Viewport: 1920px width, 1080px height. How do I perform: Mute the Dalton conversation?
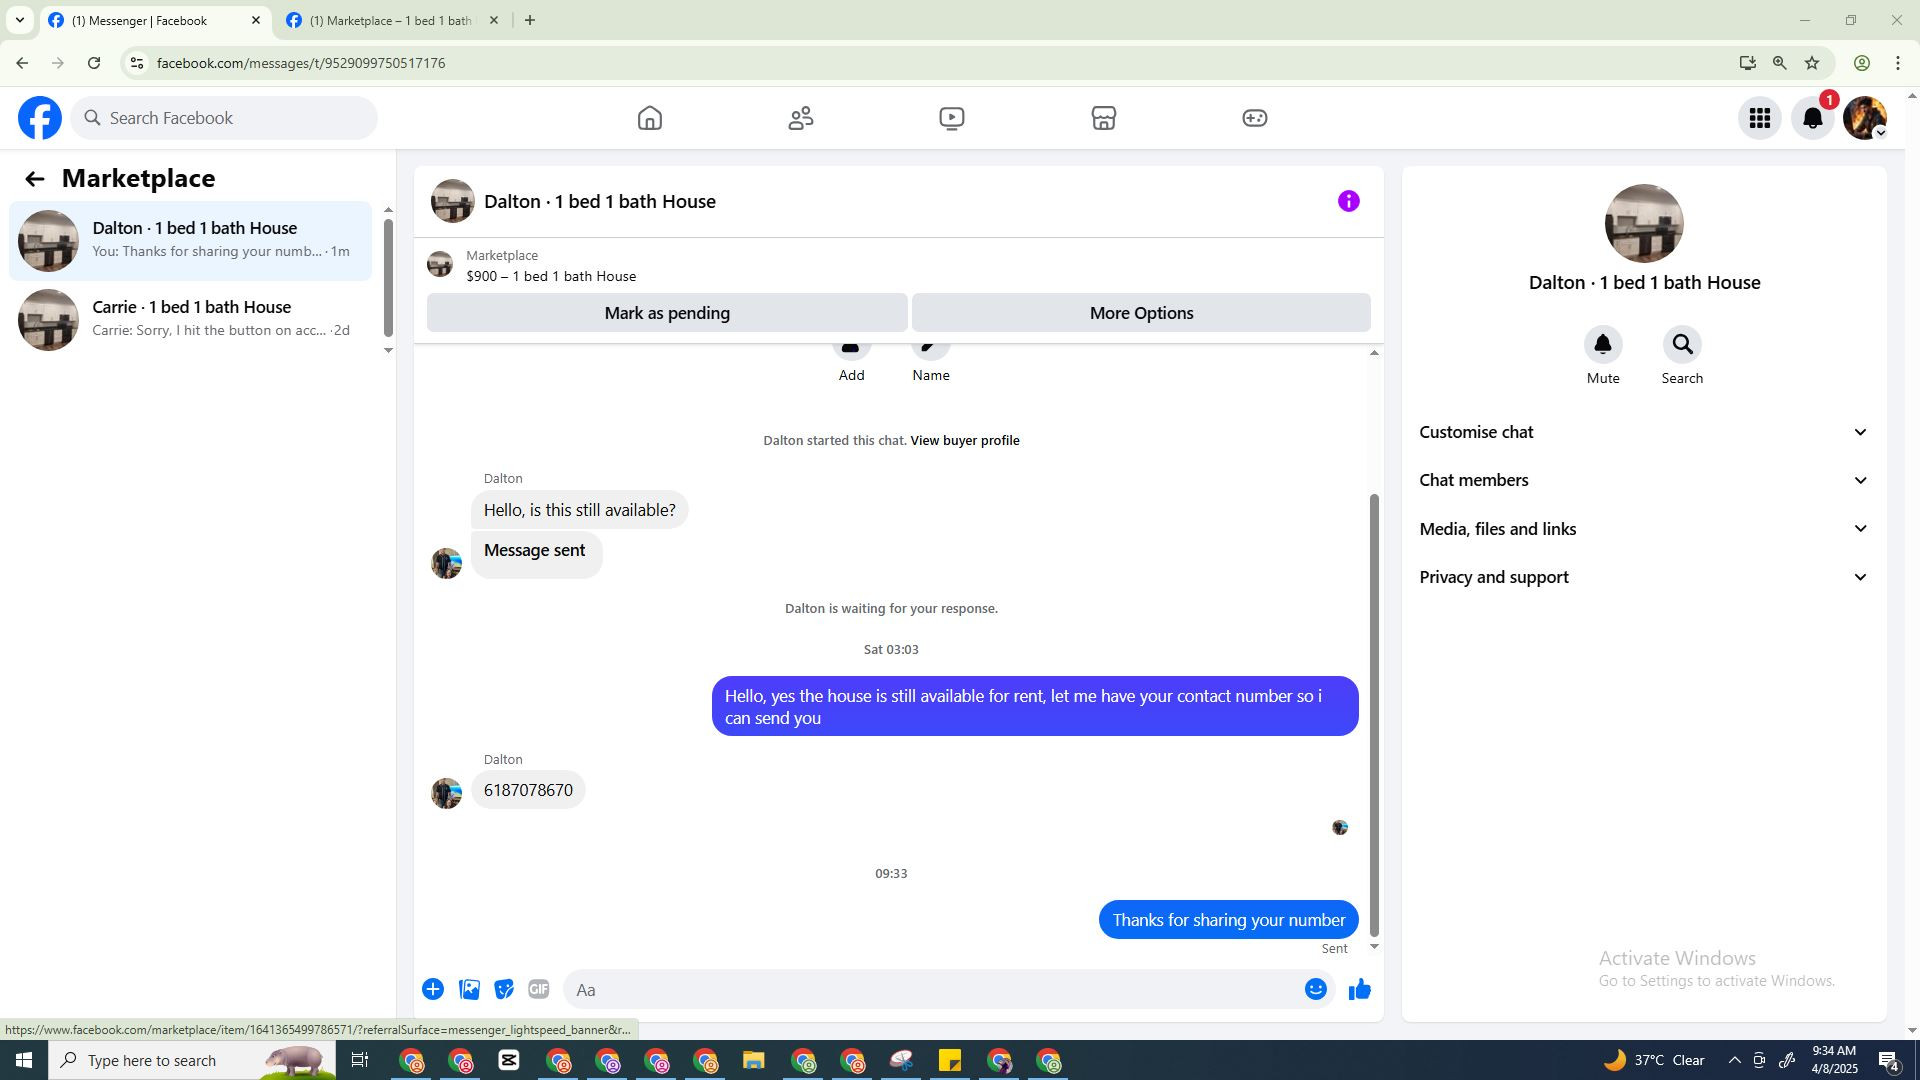[1602, 345]
